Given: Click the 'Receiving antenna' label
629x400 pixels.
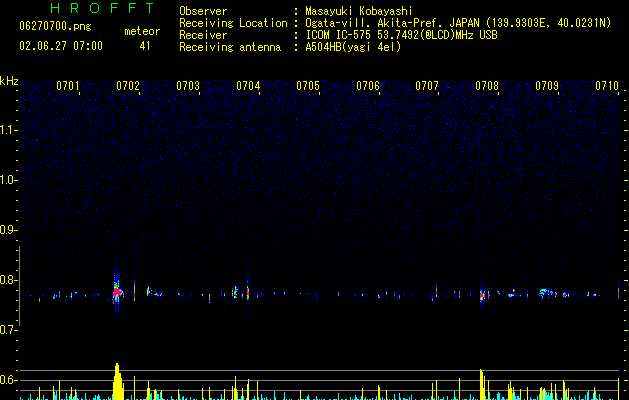Looking at the screenshot, I should 230,47.
